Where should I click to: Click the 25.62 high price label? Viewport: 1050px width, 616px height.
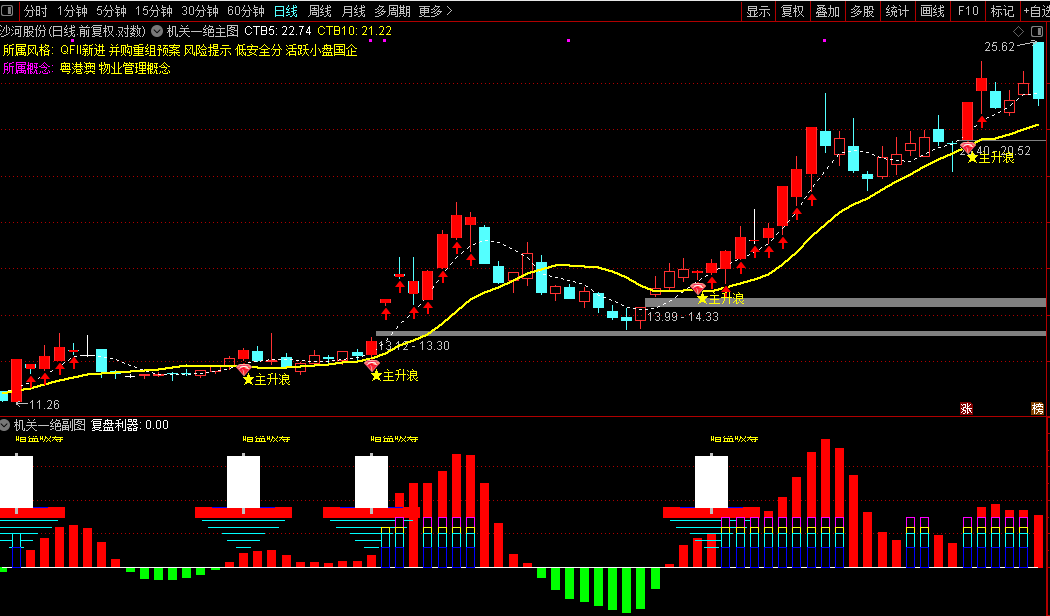(x=1000, y=47)
